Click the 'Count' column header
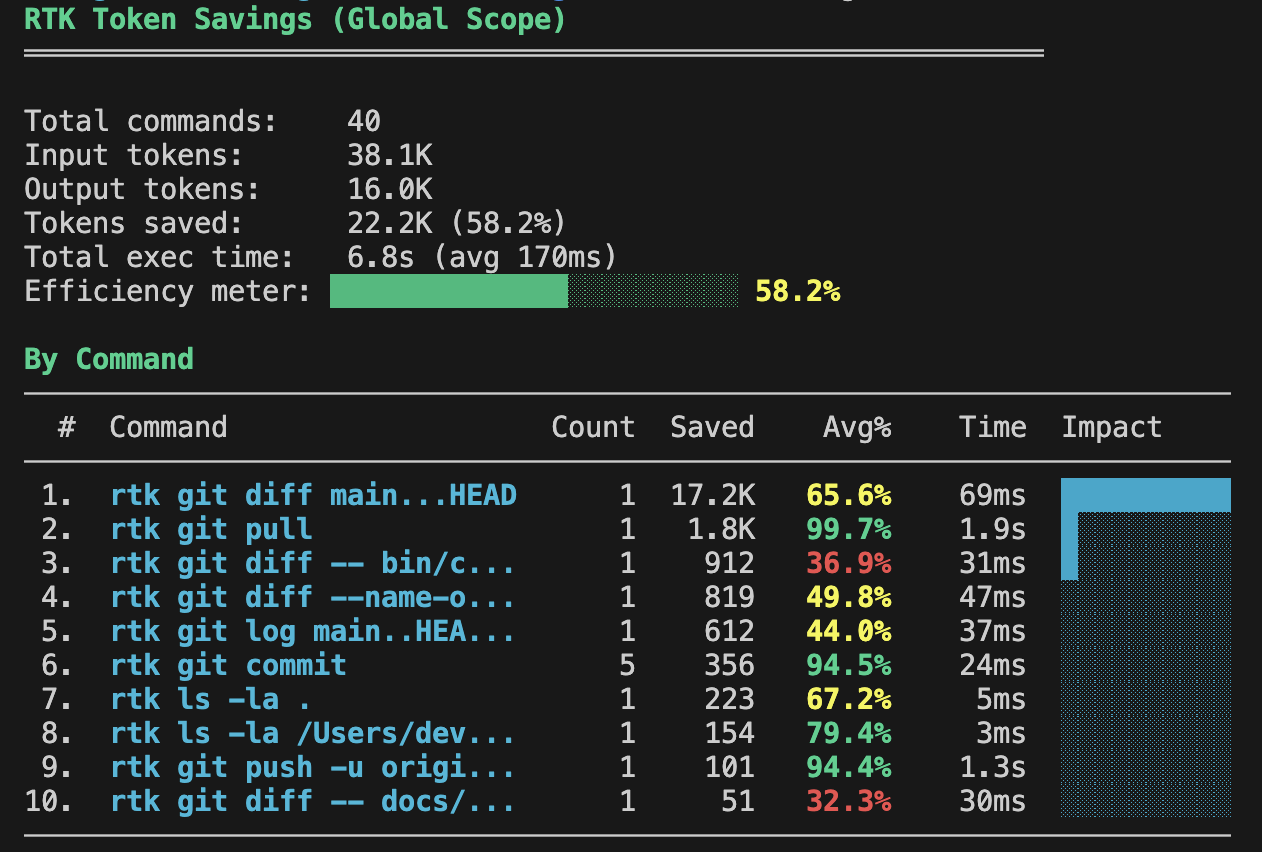Viewport: 1262px width, 852px height. pyautogui.click(x=593, y=427)
